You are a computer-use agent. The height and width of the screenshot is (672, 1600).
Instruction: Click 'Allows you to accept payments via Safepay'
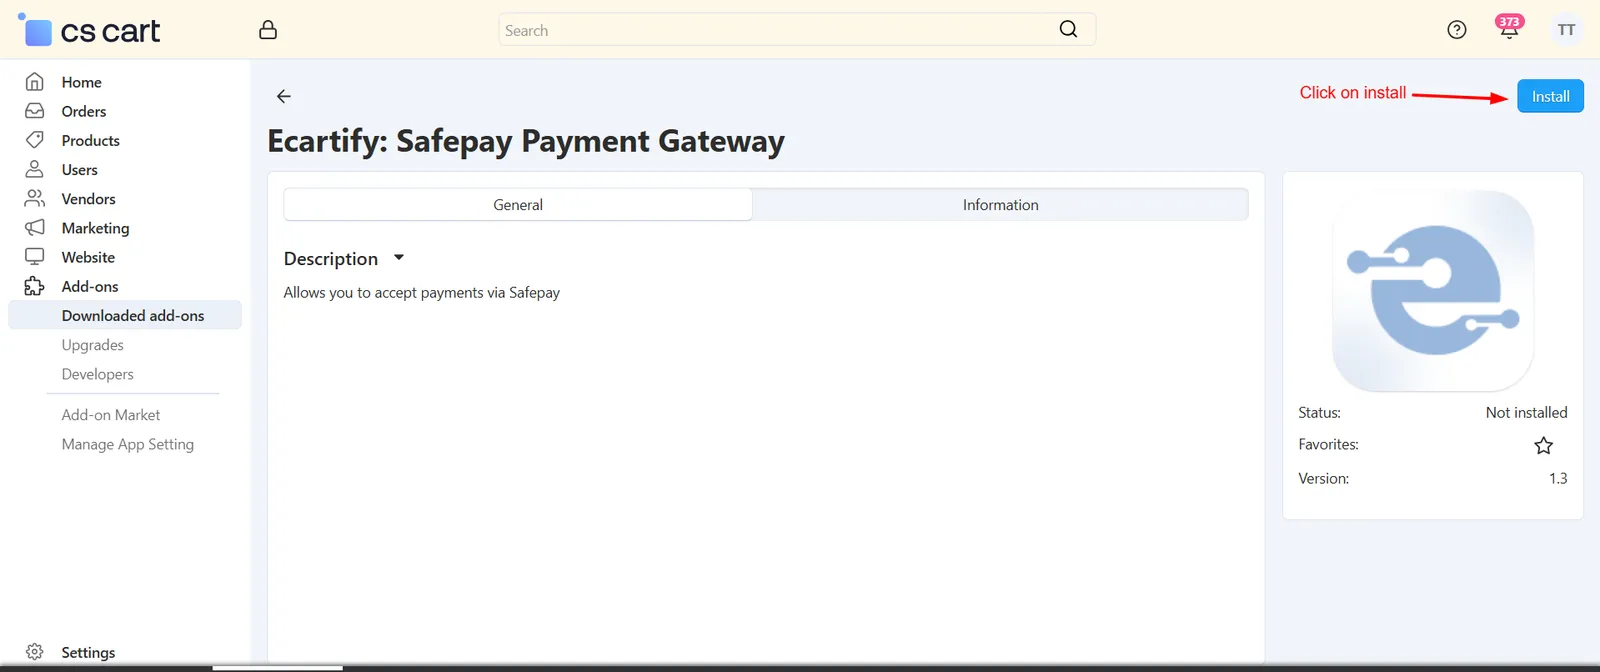pos(422,292)
